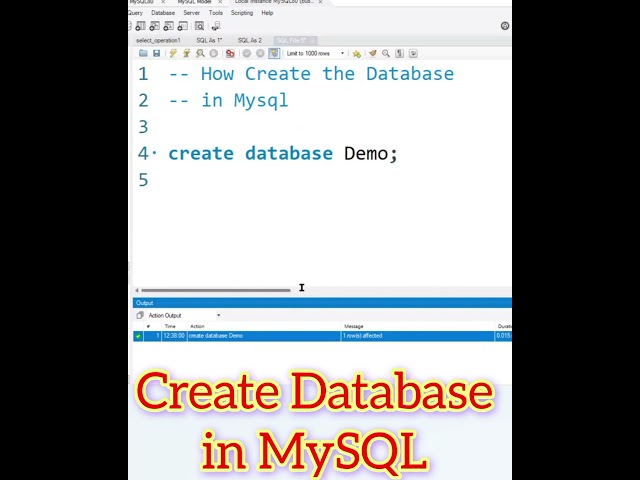Switch to the SQL As 2 tab

[250, 40]
